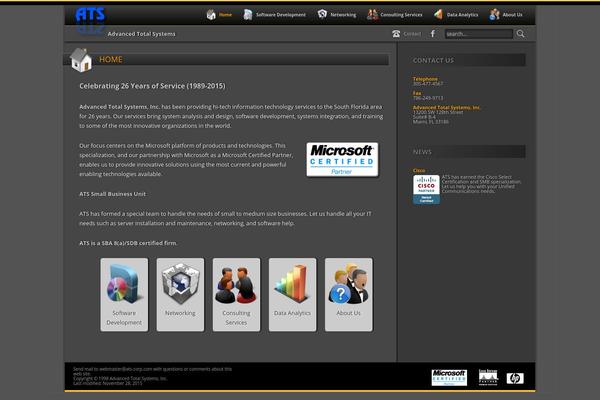Select the Consulting Services menu item

[401, 15]
